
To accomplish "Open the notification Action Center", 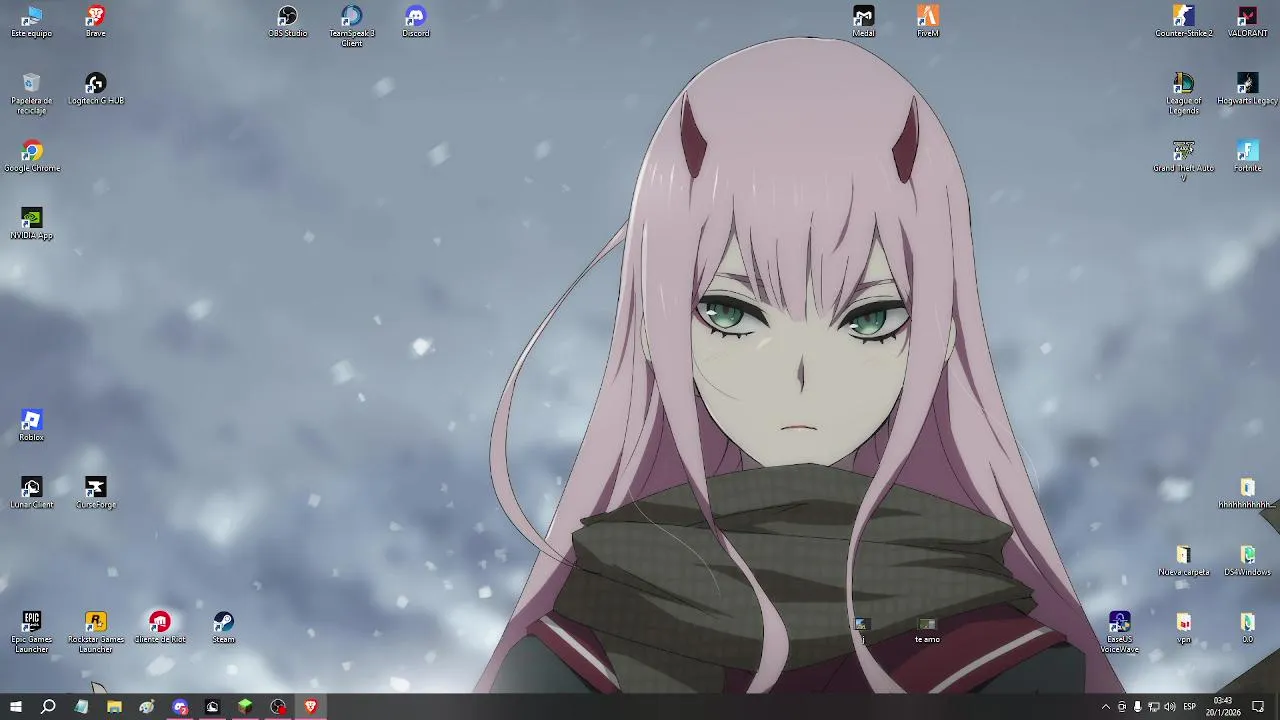I will pyautogui.click(x=1259, y=707).
